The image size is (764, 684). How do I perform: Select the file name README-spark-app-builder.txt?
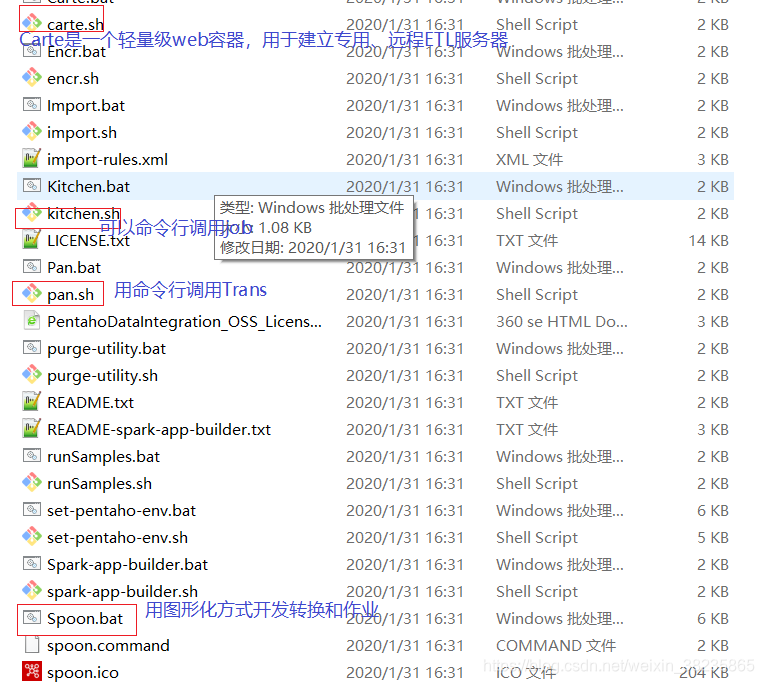click(159, 430)
